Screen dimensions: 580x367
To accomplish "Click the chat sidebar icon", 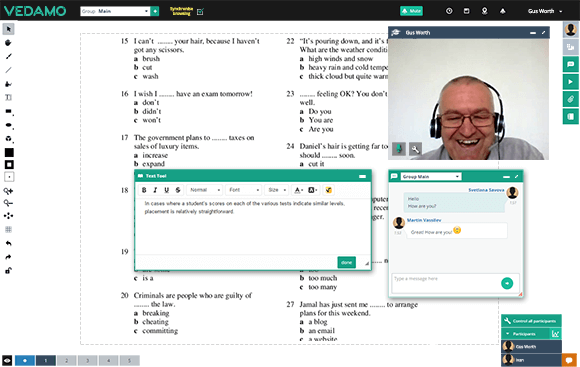I will coord(570,64).
